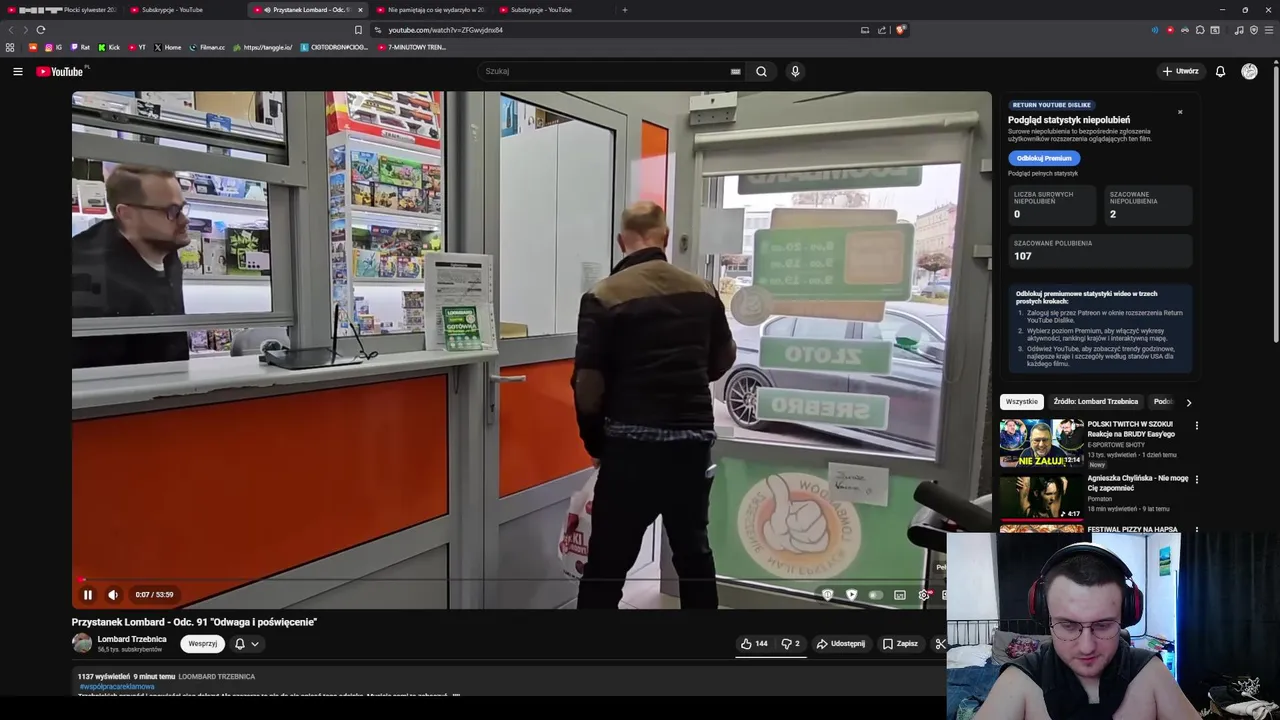Screen dimensions: 1280x720
Task: Click the Lombard Trzebnica channel avatar
Action: coord(82,644)
